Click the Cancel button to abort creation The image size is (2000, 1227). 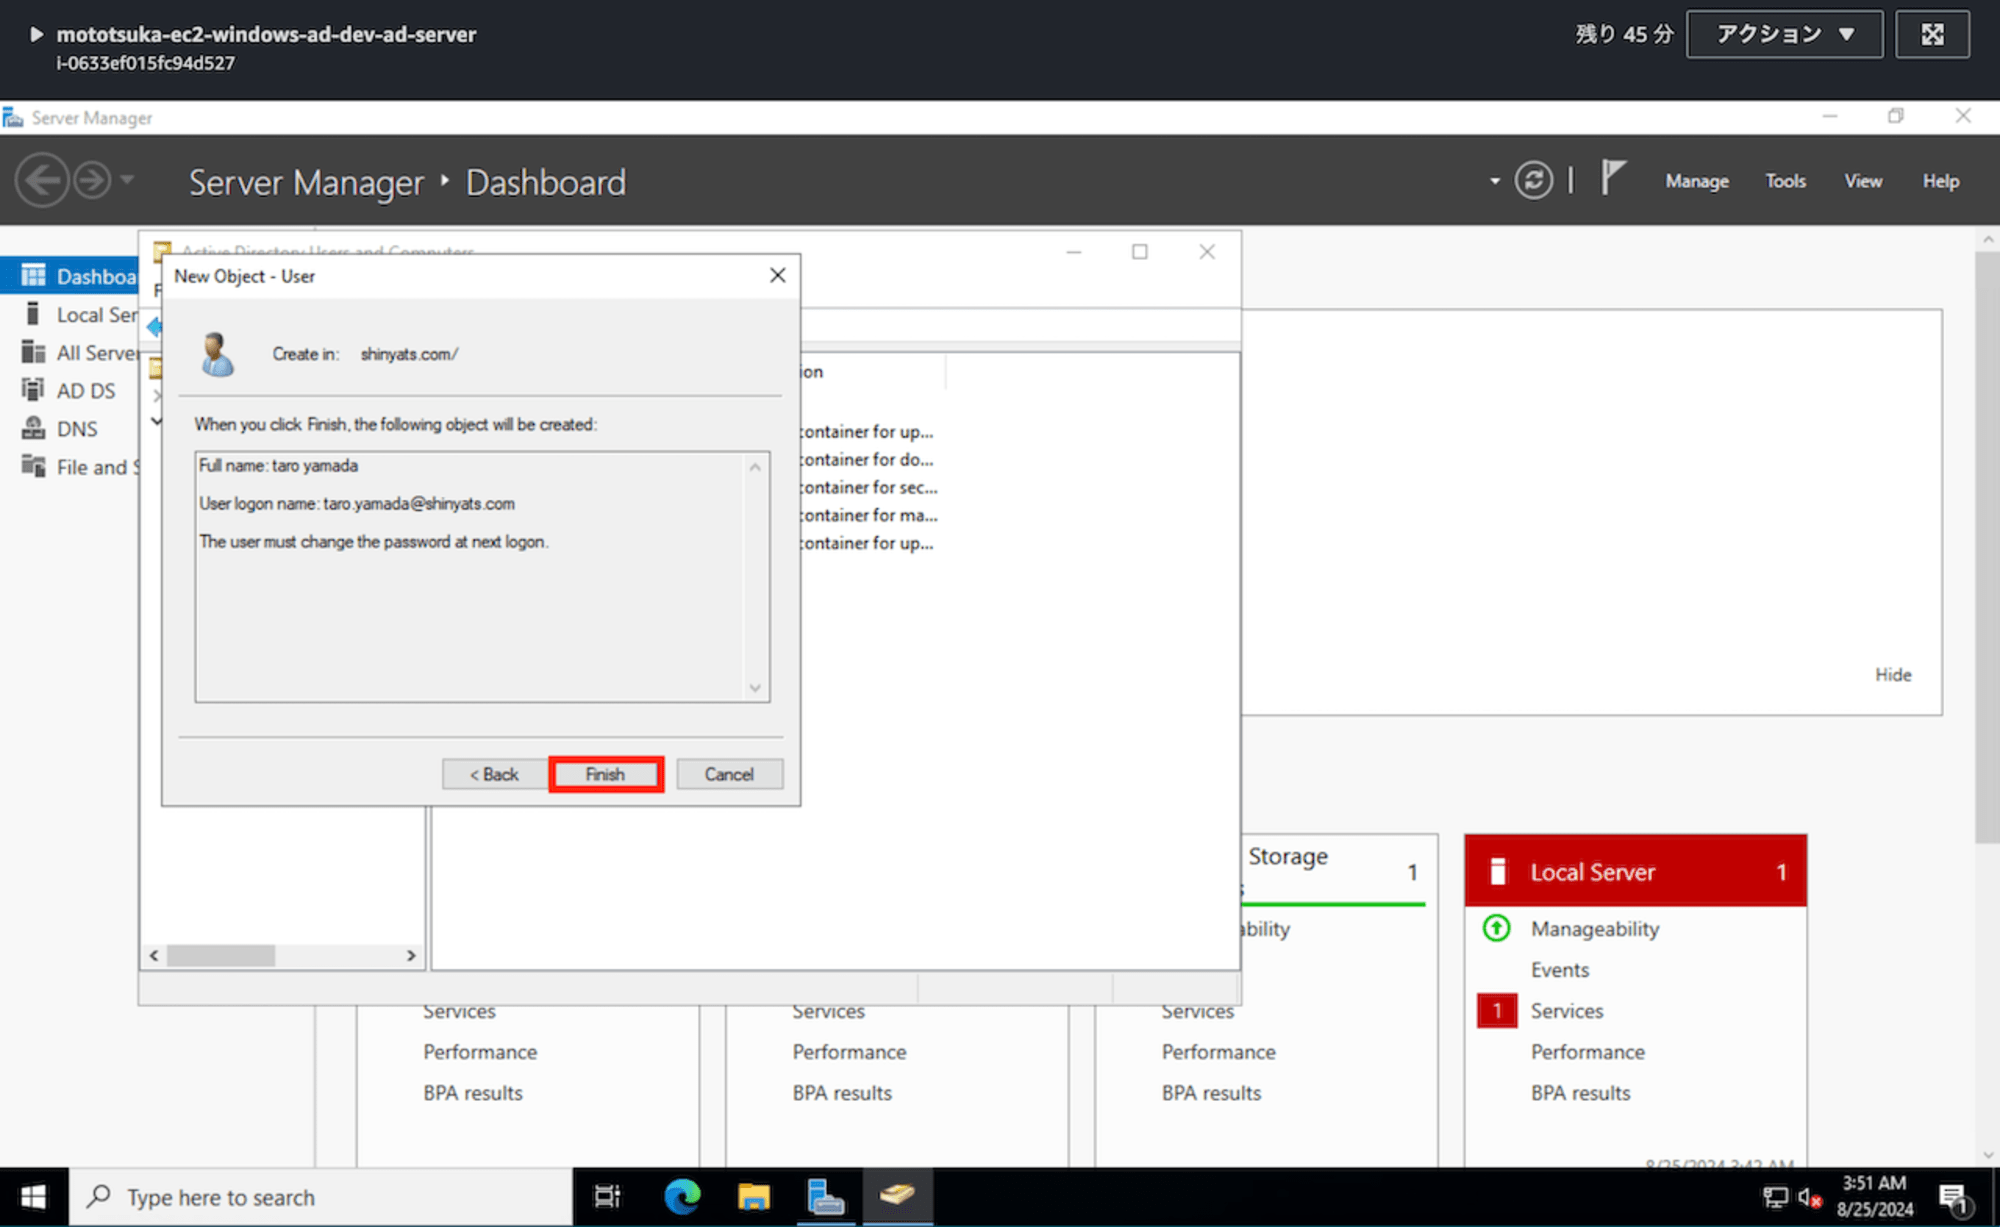pyautogui.click(x=727, y=773)
